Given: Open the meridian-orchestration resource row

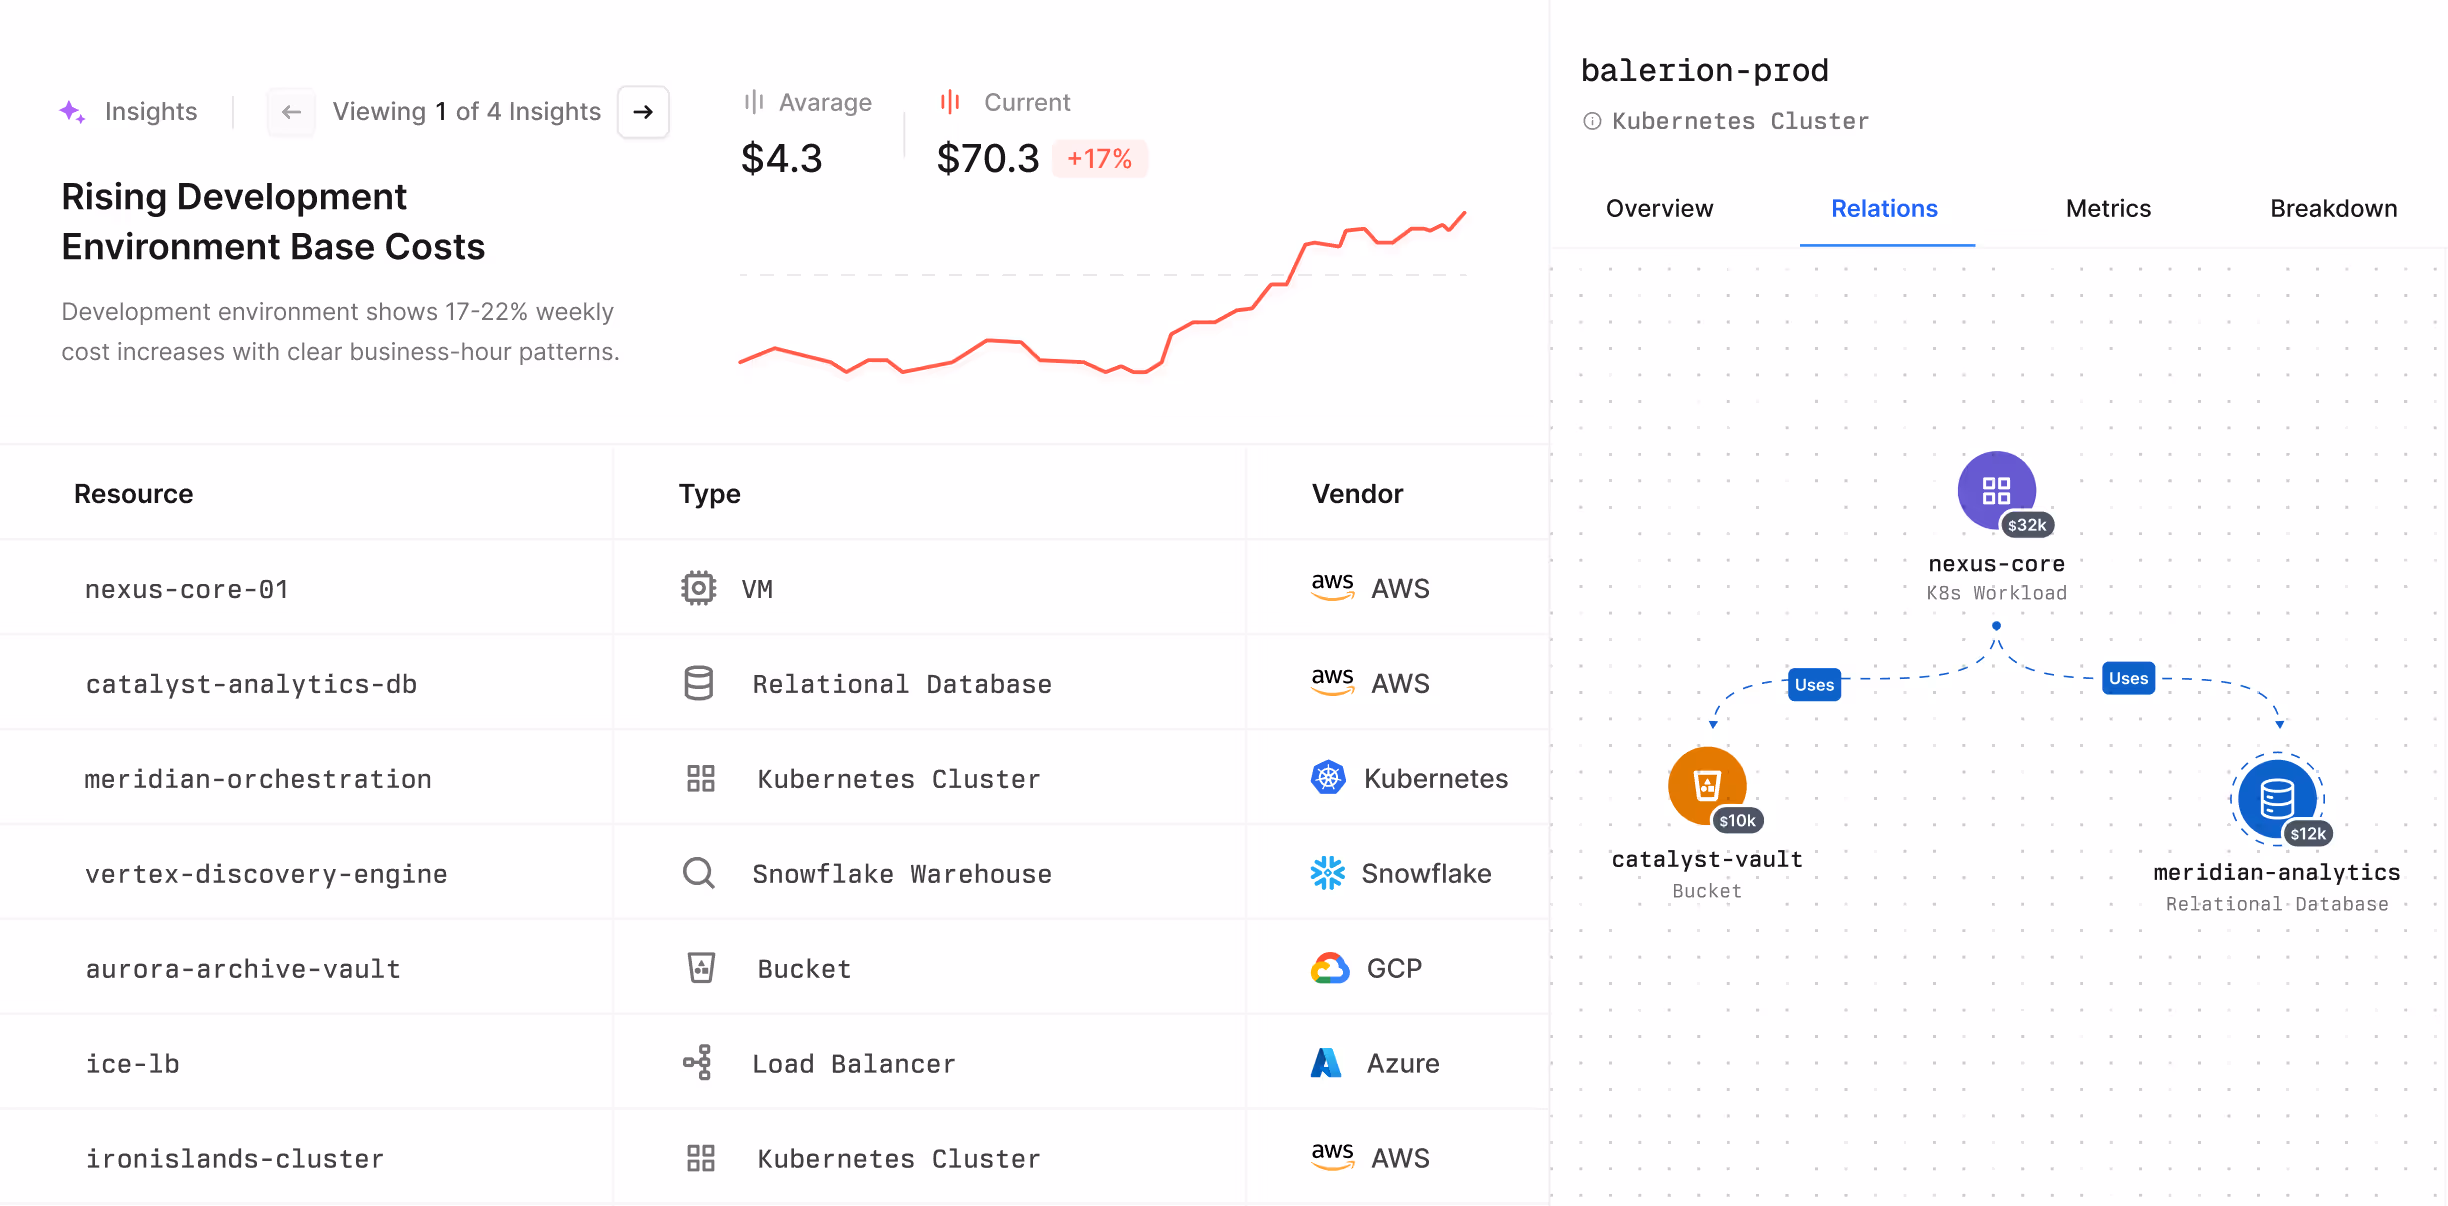Looking at the screenshot, I should 775,778.
